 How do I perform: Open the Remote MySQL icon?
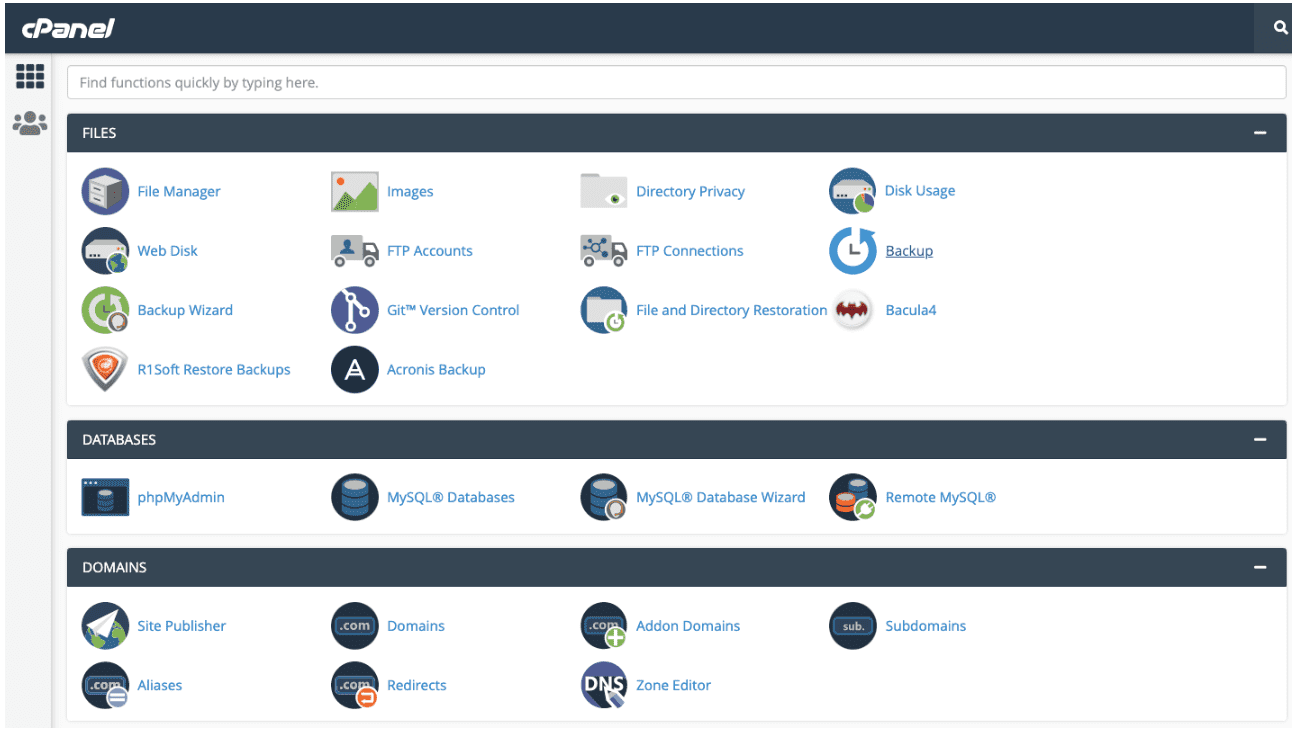pyautogui.click(x=853, y=497)
